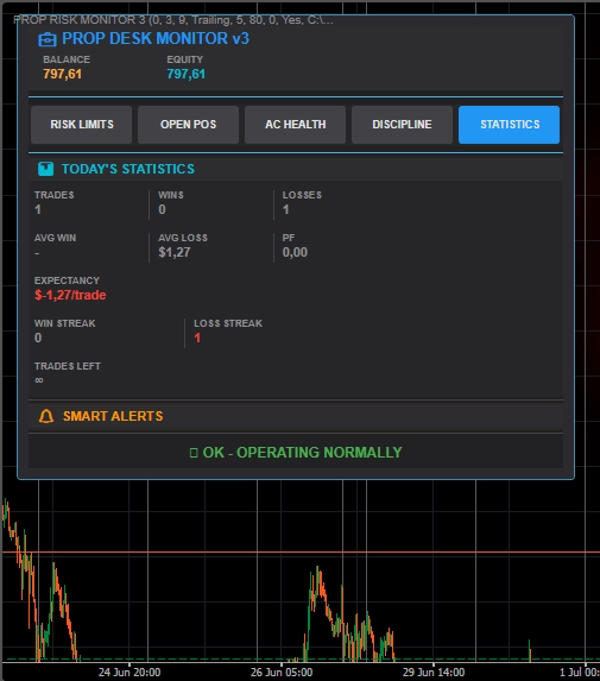
Task: Click the Losses count value
Action: click(286, 209)
